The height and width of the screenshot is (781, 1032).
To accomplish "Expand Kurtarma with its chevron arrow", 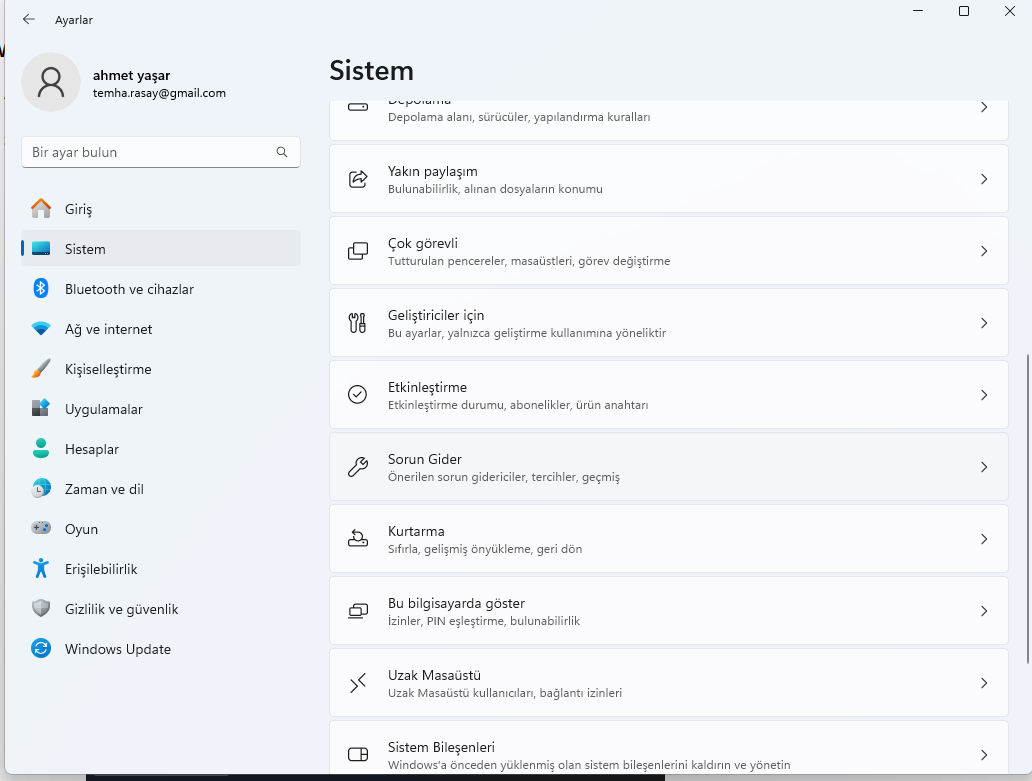I will (x=984, y=539).
